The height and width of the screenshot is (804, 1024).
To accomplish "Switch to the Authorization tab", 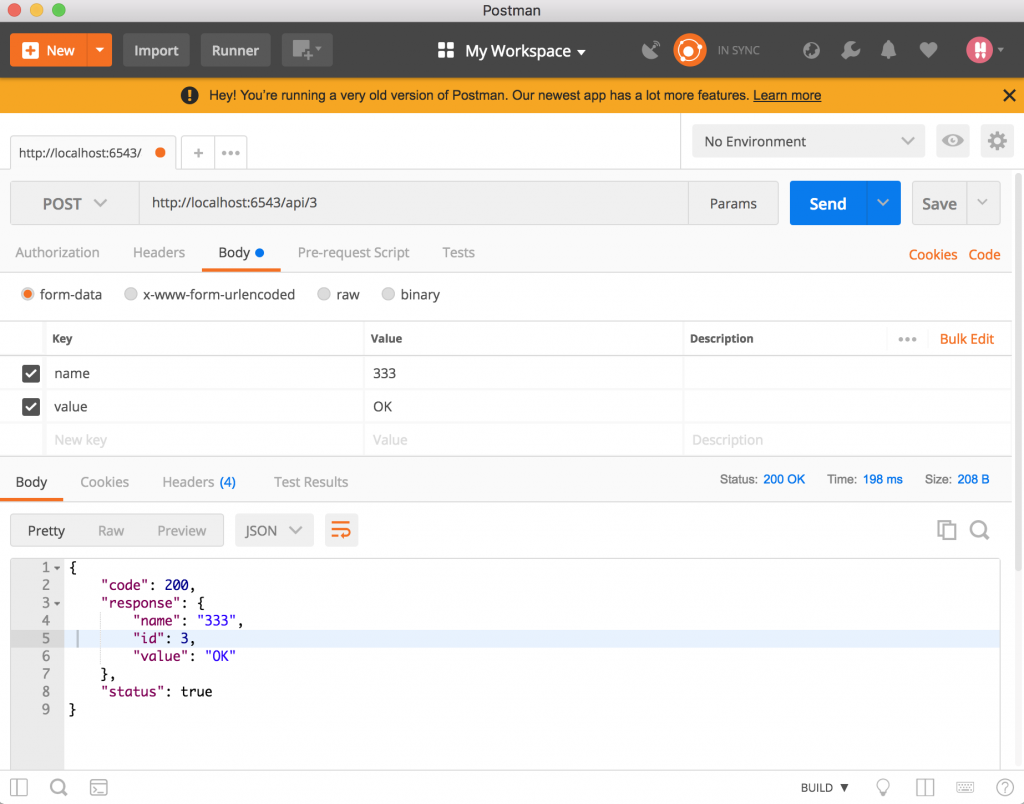I will tap(57, 253).
